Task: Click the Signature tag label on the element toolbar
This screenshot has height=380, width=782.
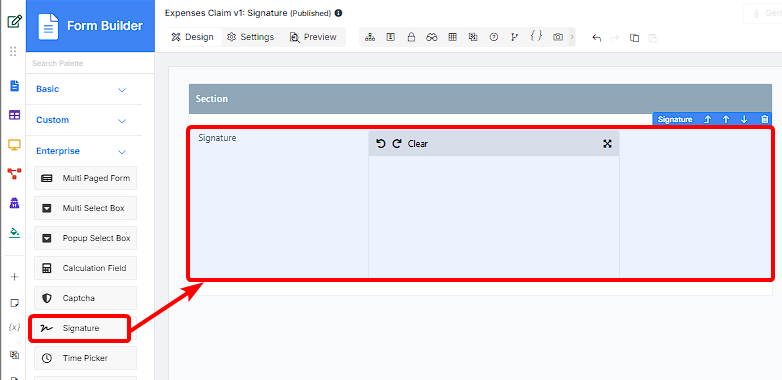Action: pyautogui.click(x=675, y=119)
